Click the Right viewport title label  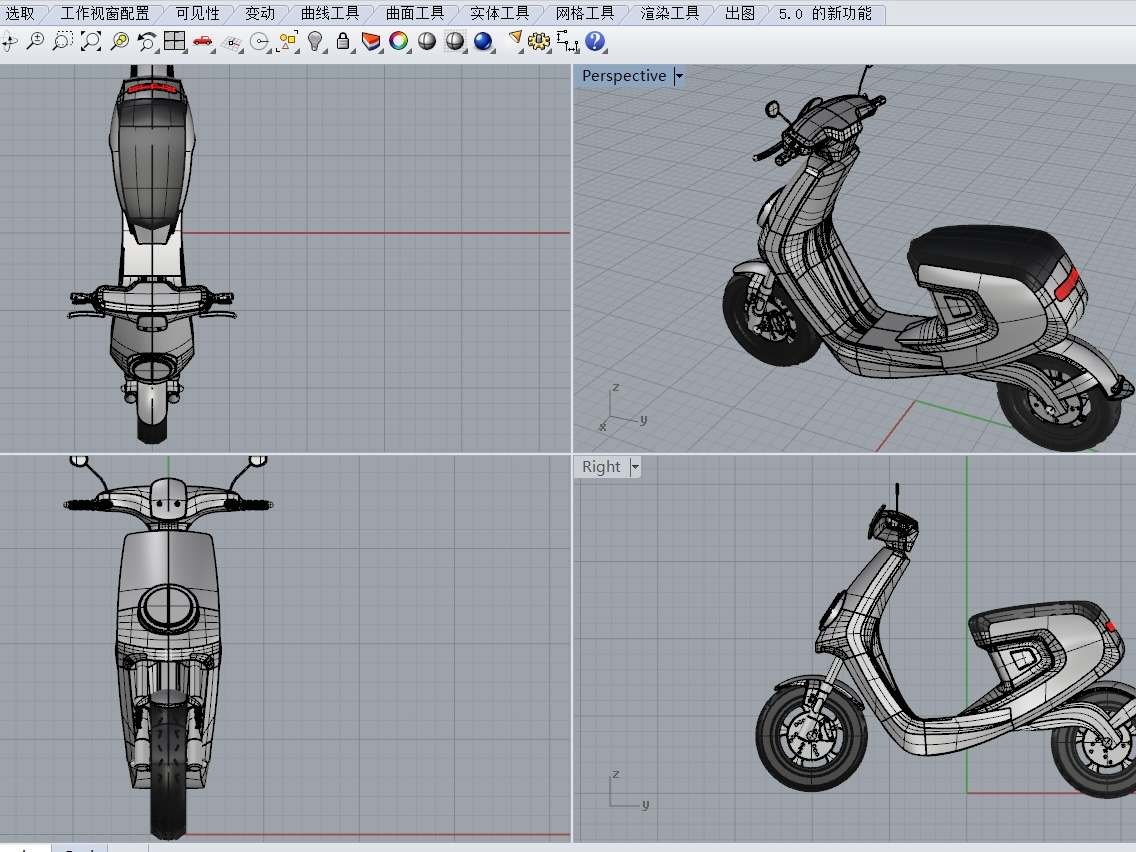[601, 467]
